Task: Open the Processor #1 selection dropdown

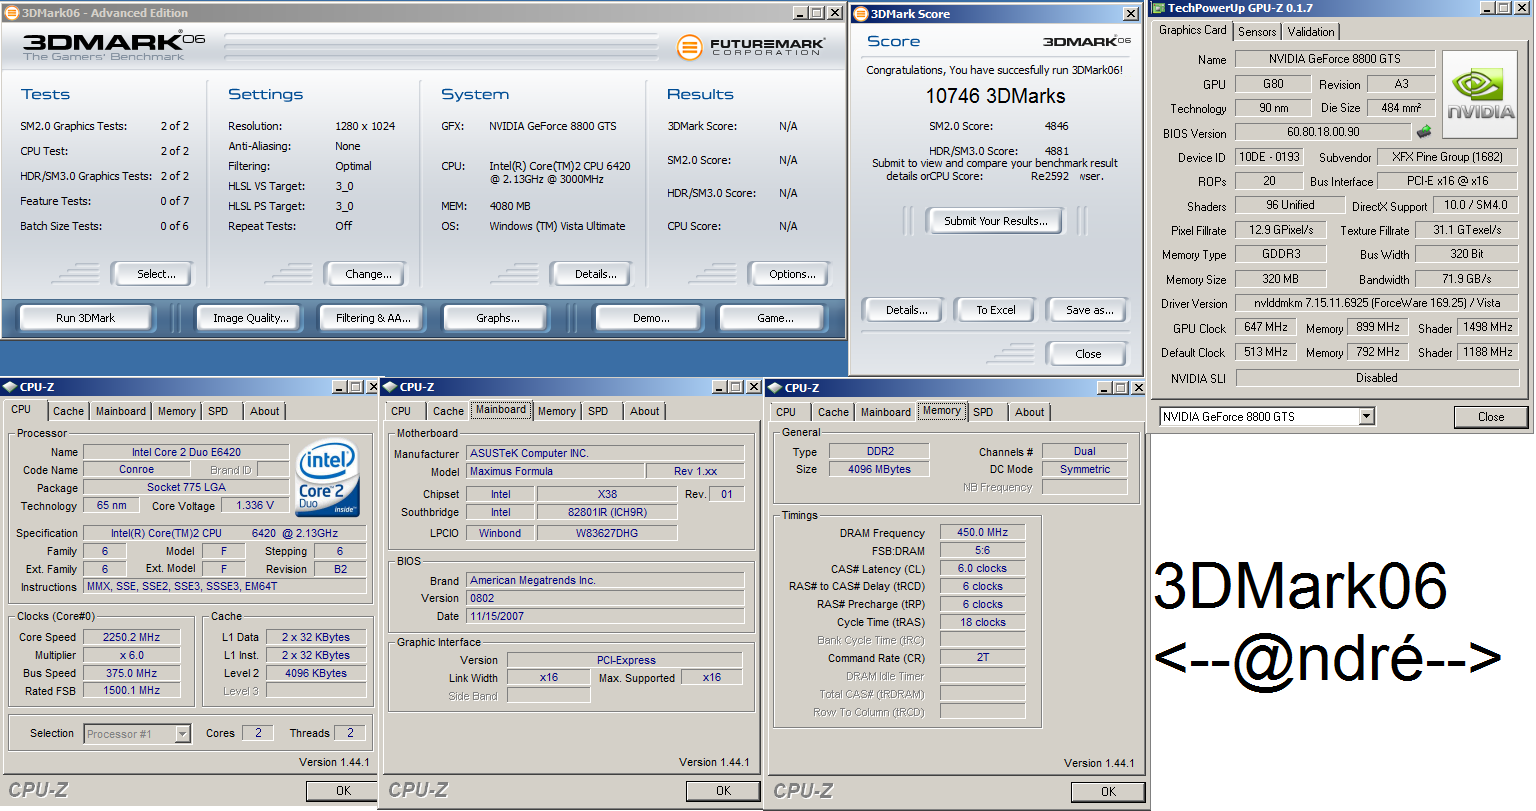Action: (x=182, y=734)
